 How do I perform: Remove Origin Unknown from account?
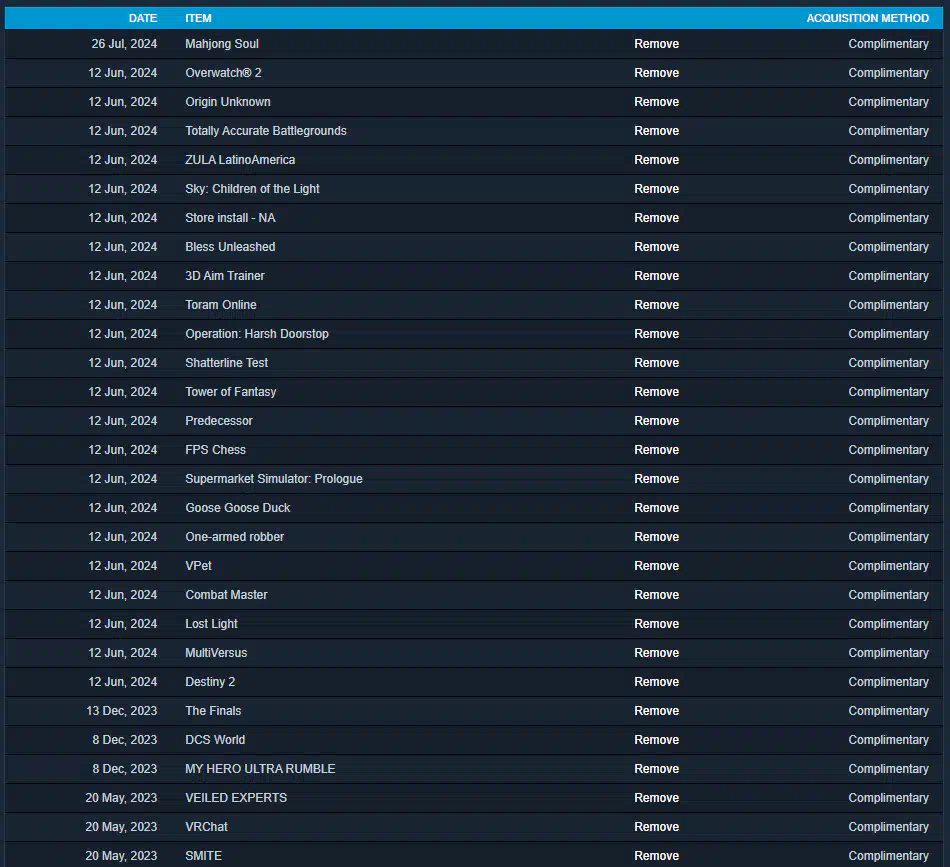(656, 102)
